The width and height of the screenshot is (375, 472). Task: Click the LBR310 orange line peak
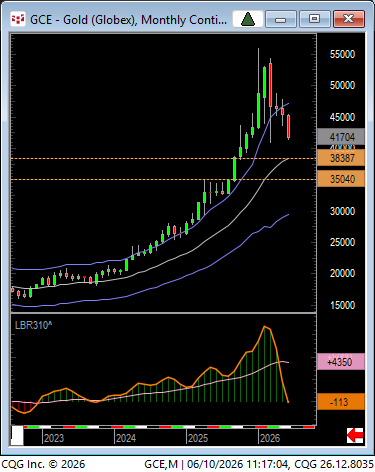coord(265,327)
